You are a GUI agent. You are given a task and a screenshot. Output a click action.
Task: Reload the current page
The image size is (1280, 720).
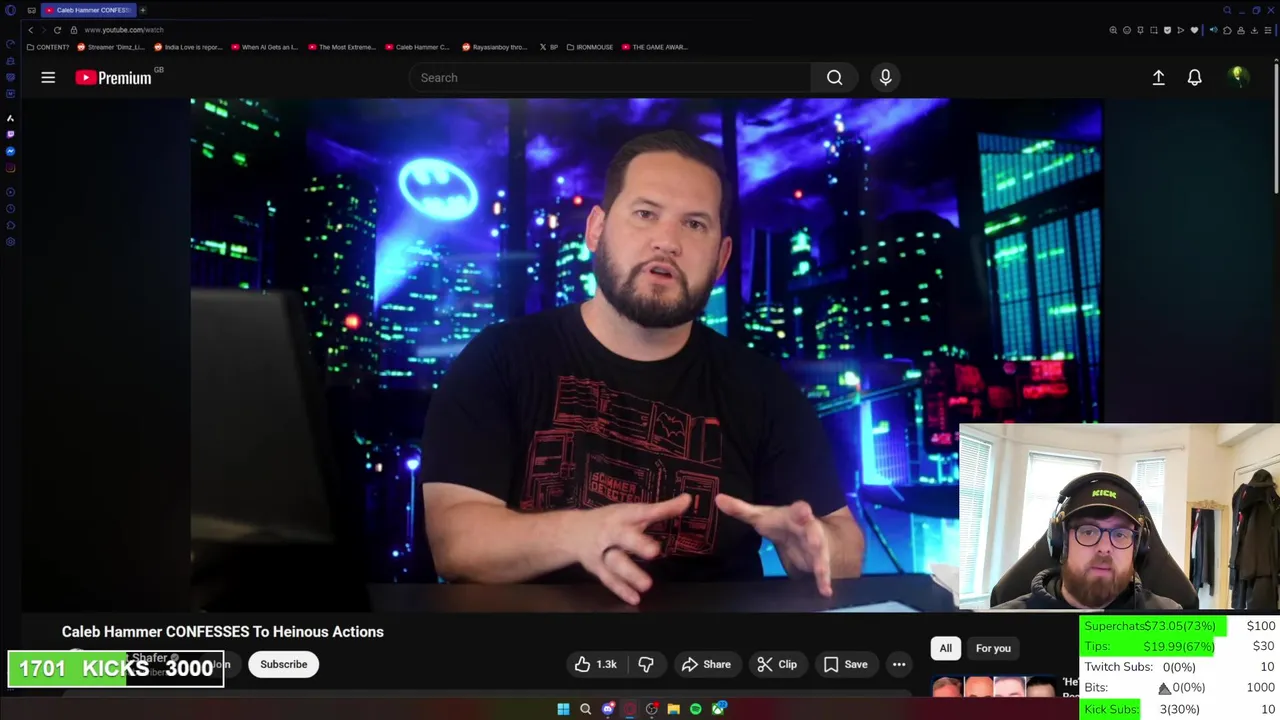pyautogui.click(x=57, y=30)
